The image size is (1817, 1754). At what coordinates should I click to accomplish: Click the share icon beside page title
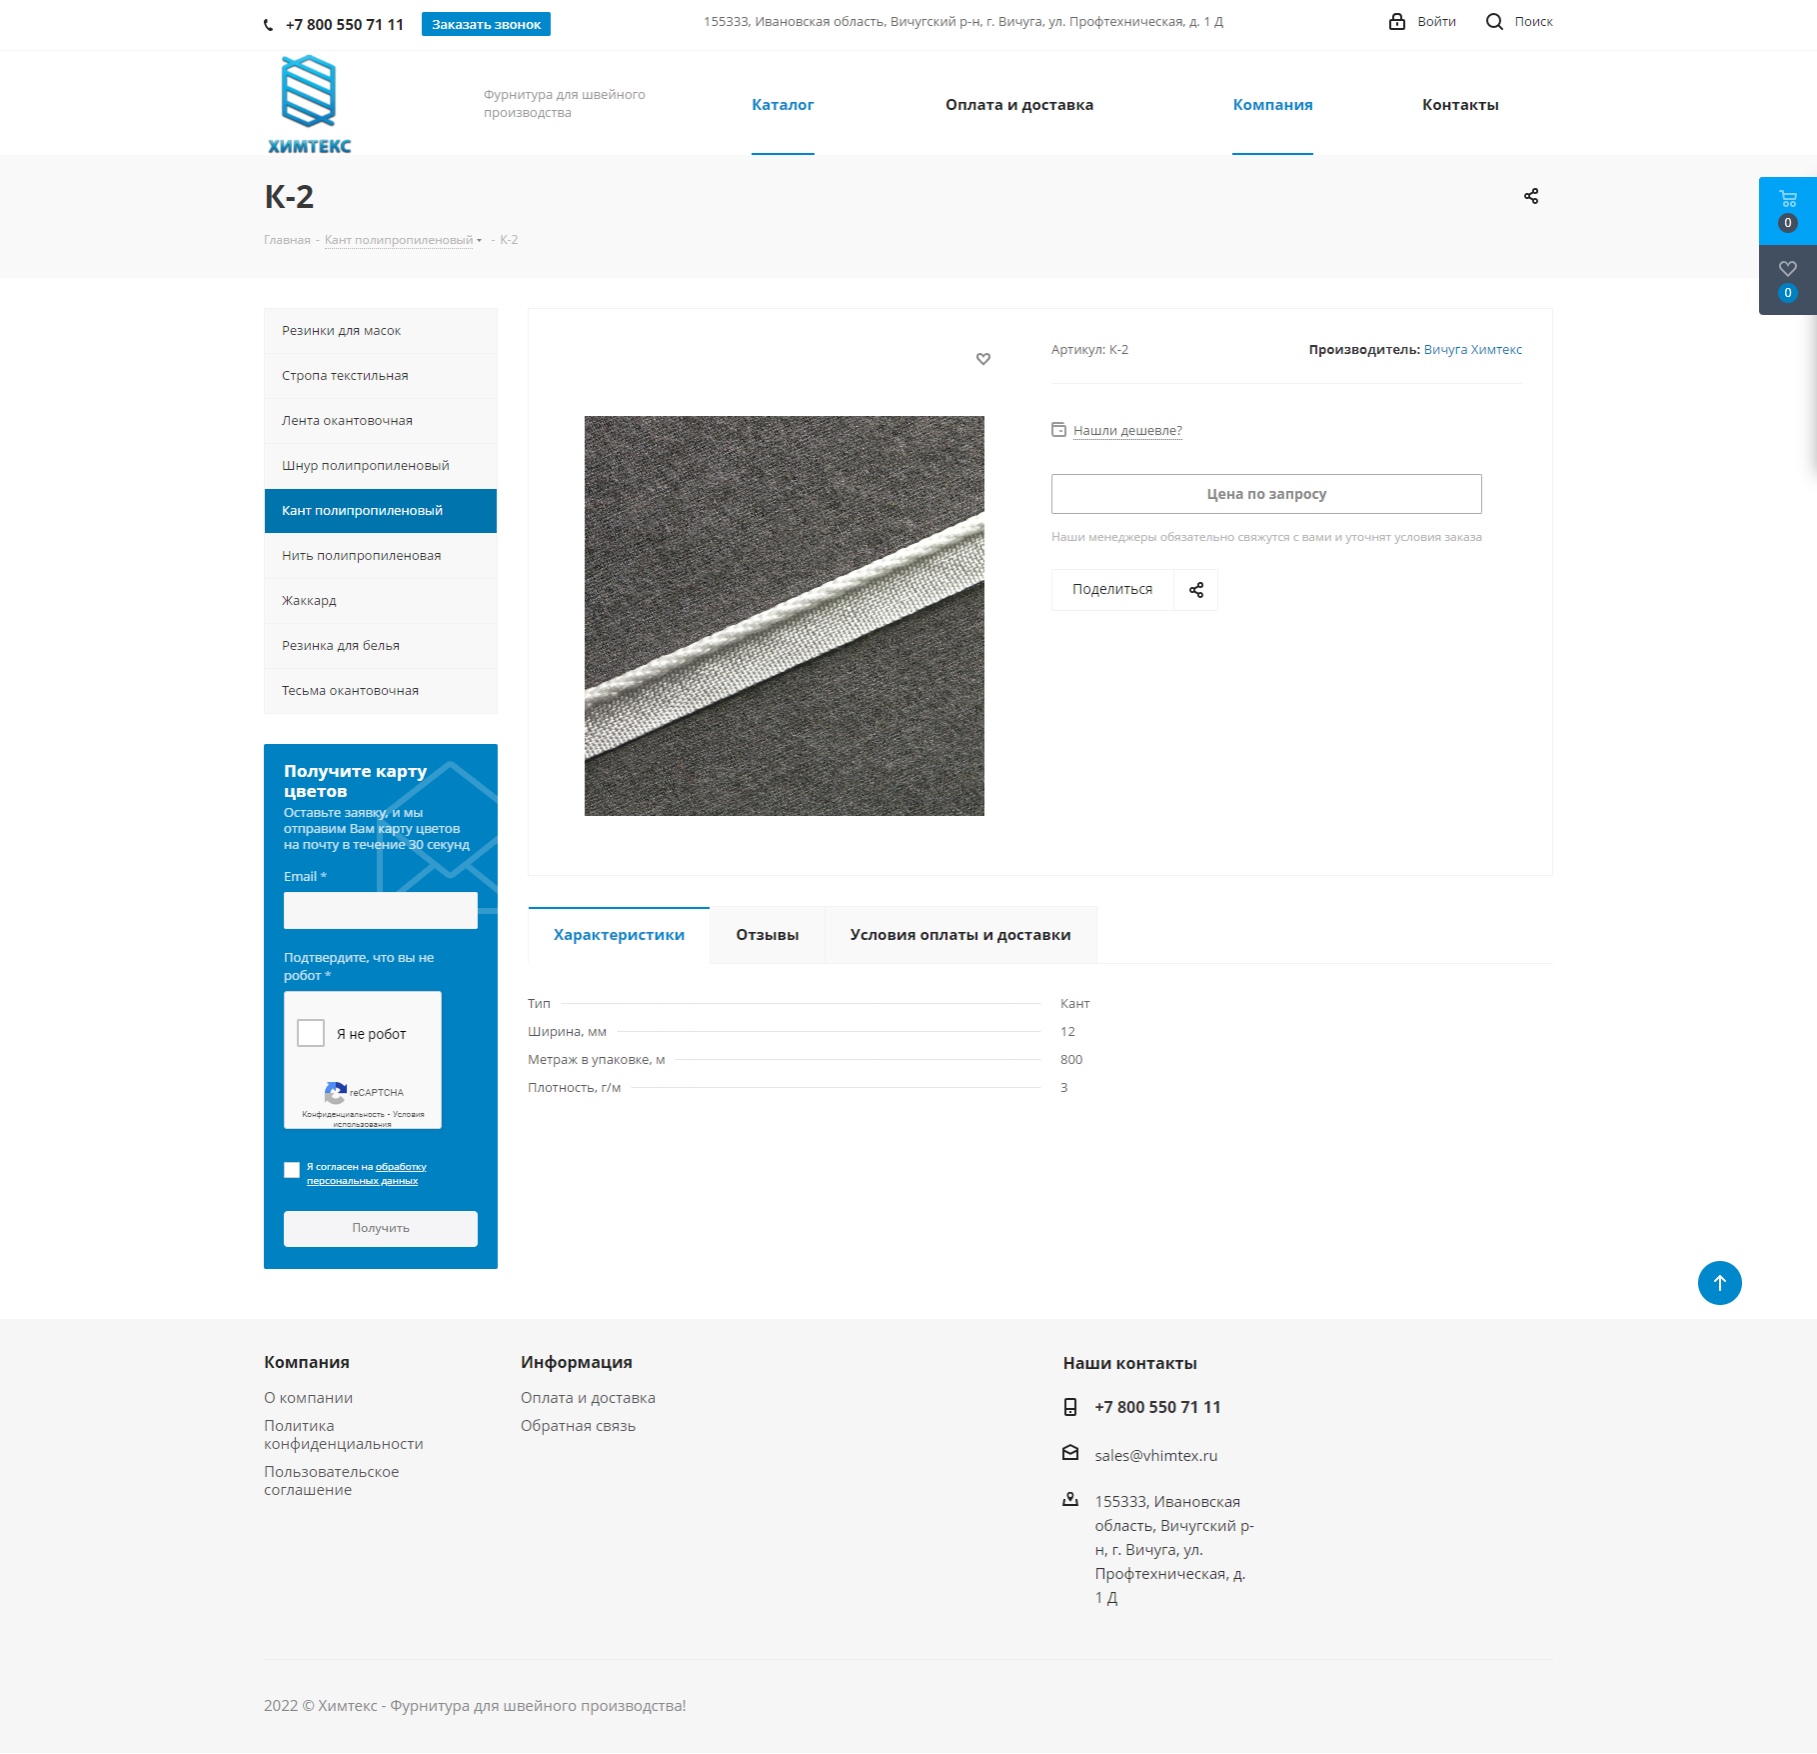point(1530,196)
